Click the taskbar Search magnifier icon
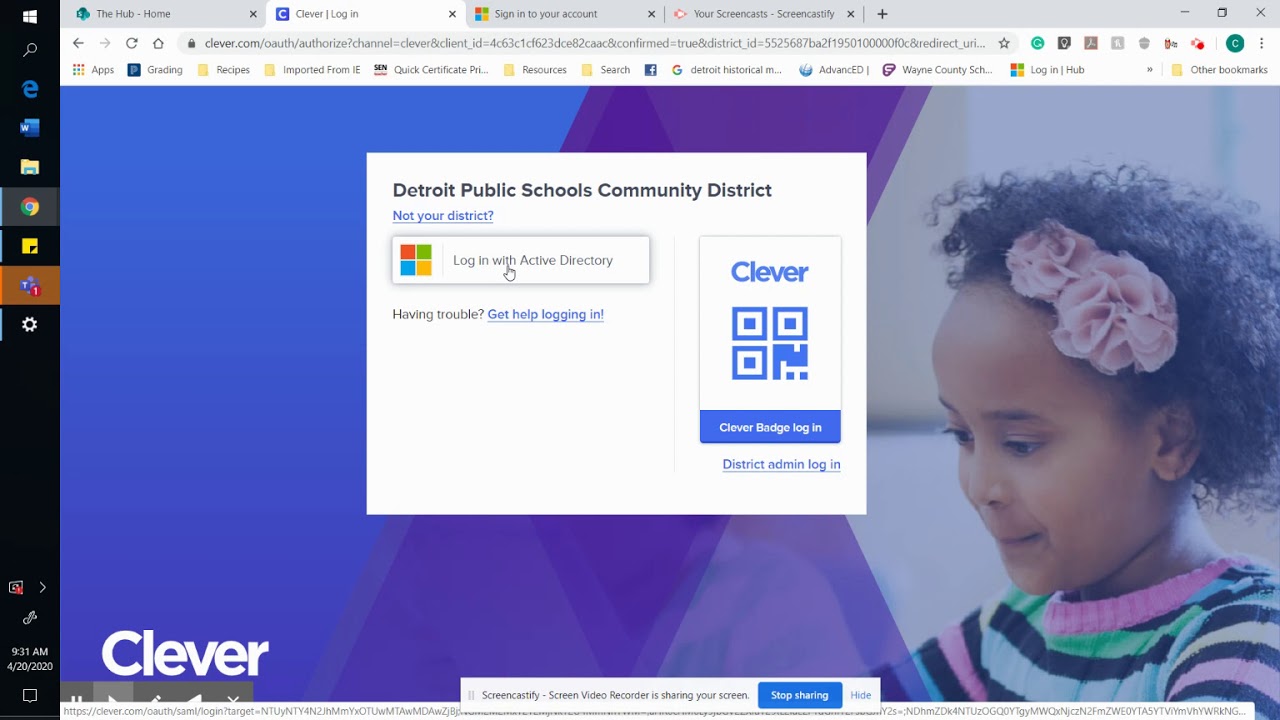 (x=30, y=49)
